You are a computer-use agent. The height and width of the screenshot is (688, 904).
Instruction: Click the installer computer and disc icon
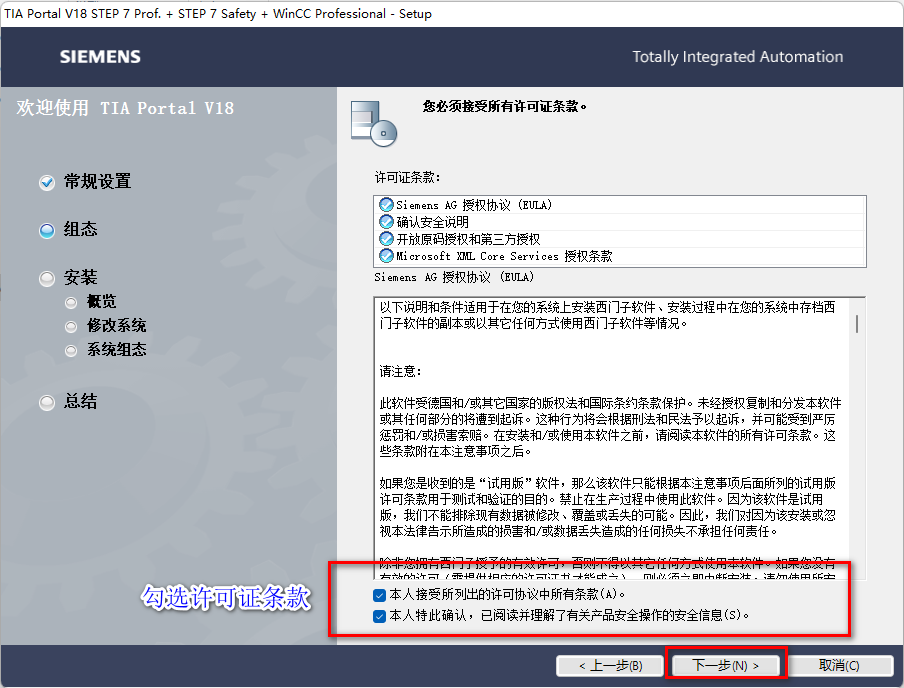(374, 123)
